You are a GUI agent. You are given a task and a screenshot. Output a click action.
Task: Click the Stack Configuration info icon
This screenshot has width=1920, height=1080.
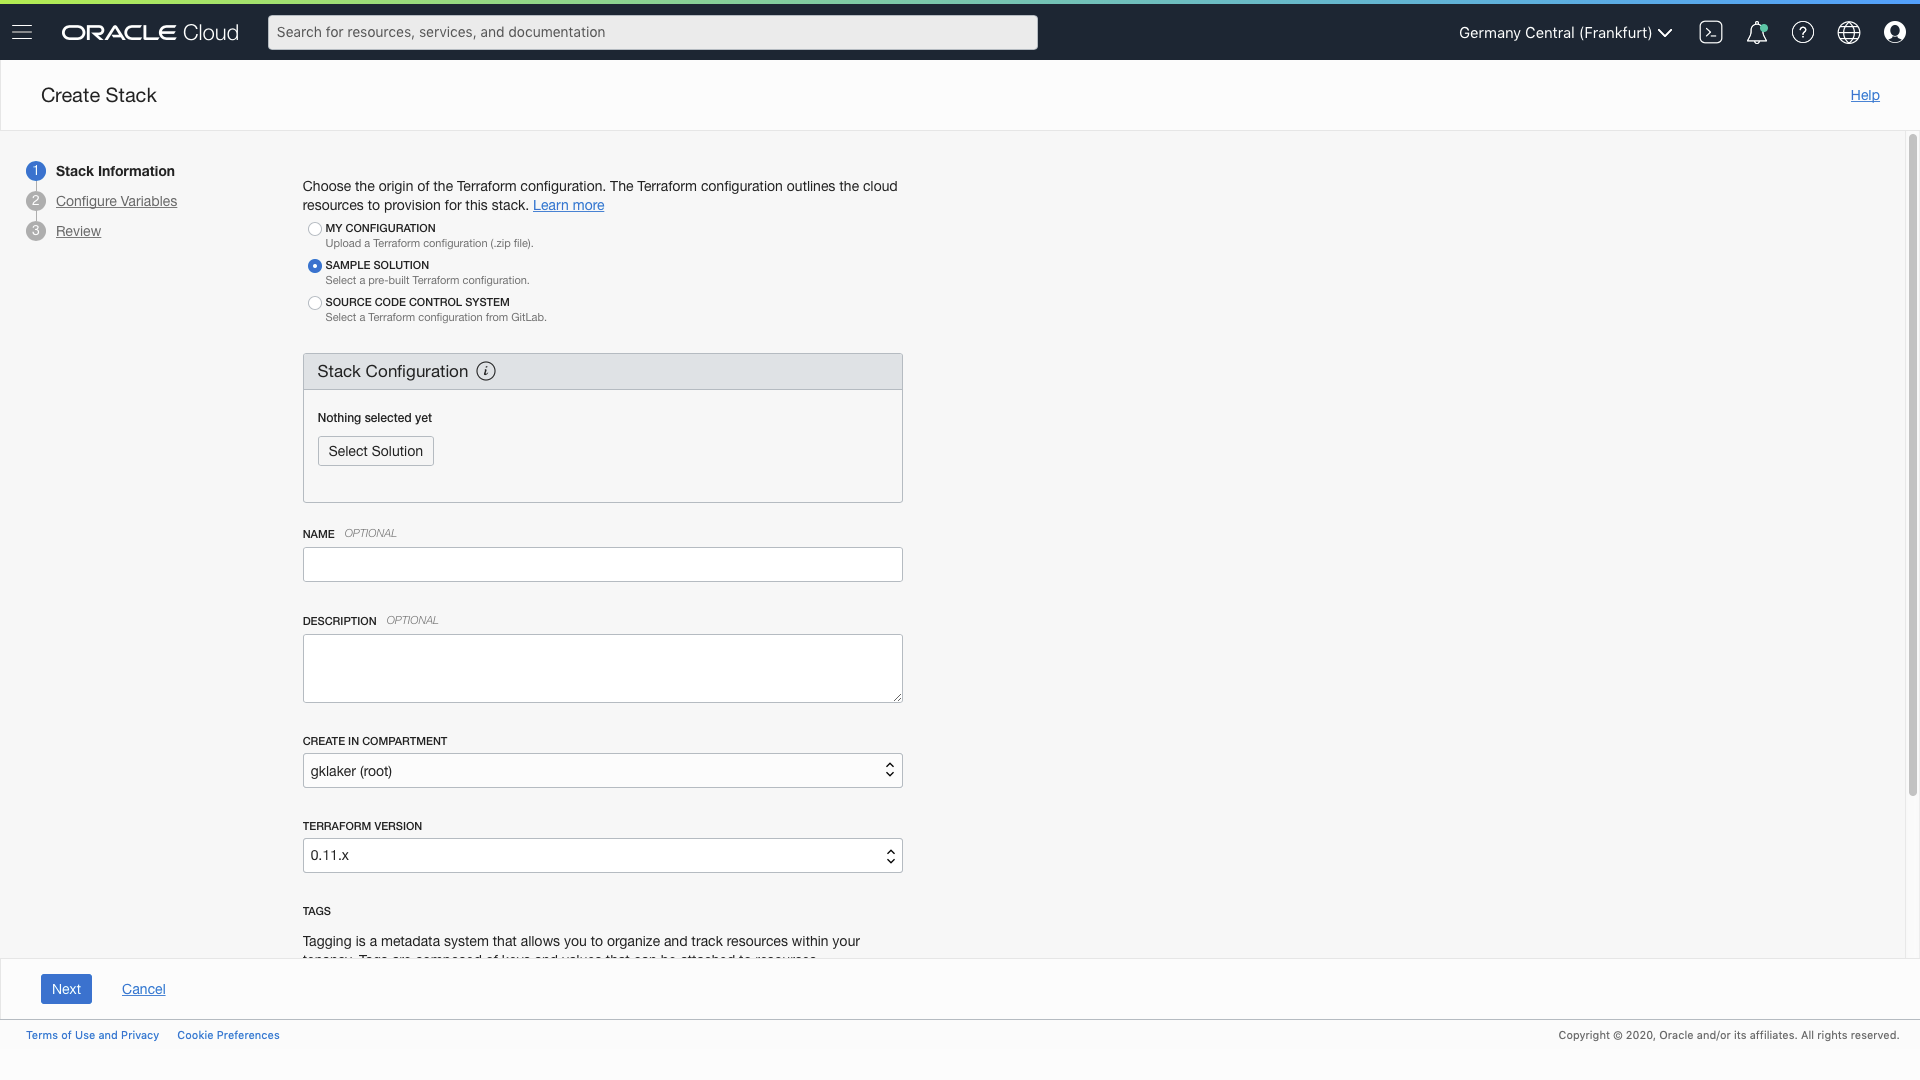coord(486,371)
